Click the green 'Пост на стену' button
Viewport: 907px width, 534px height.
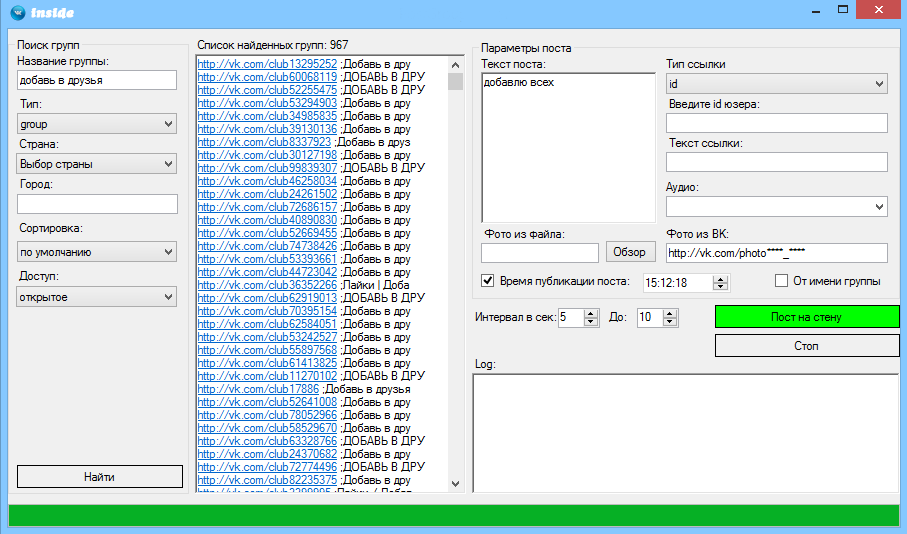click(807, 316)
